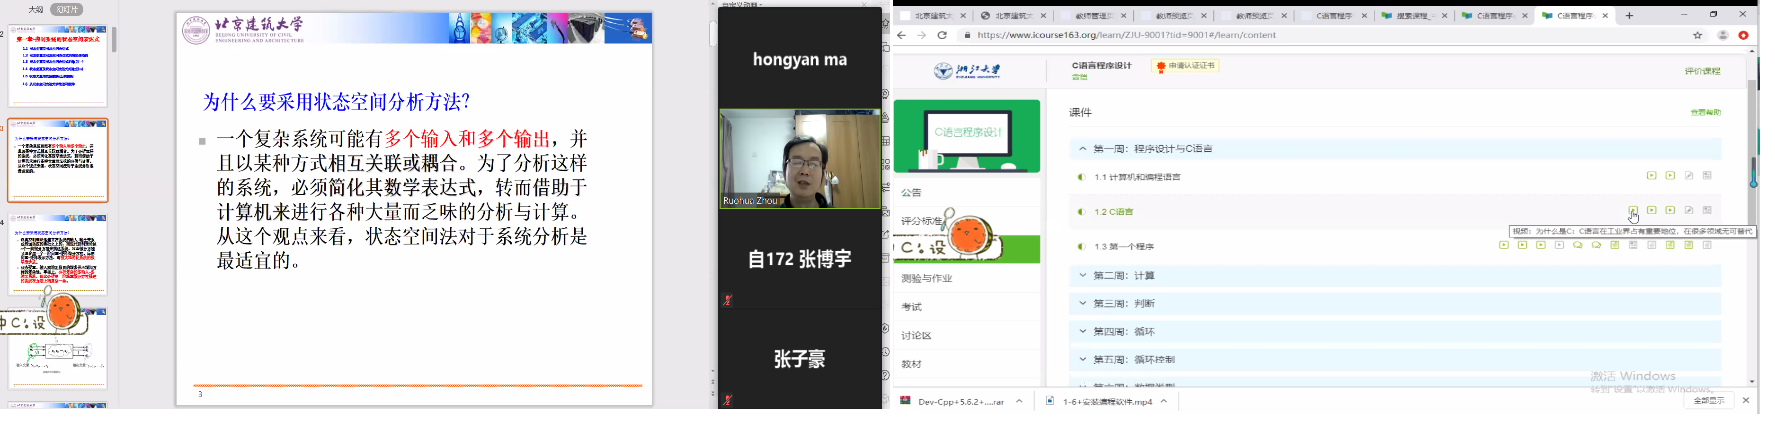Click 评价课程 link
This screenshot has height=425, width=1775.
pos(1702,71)
